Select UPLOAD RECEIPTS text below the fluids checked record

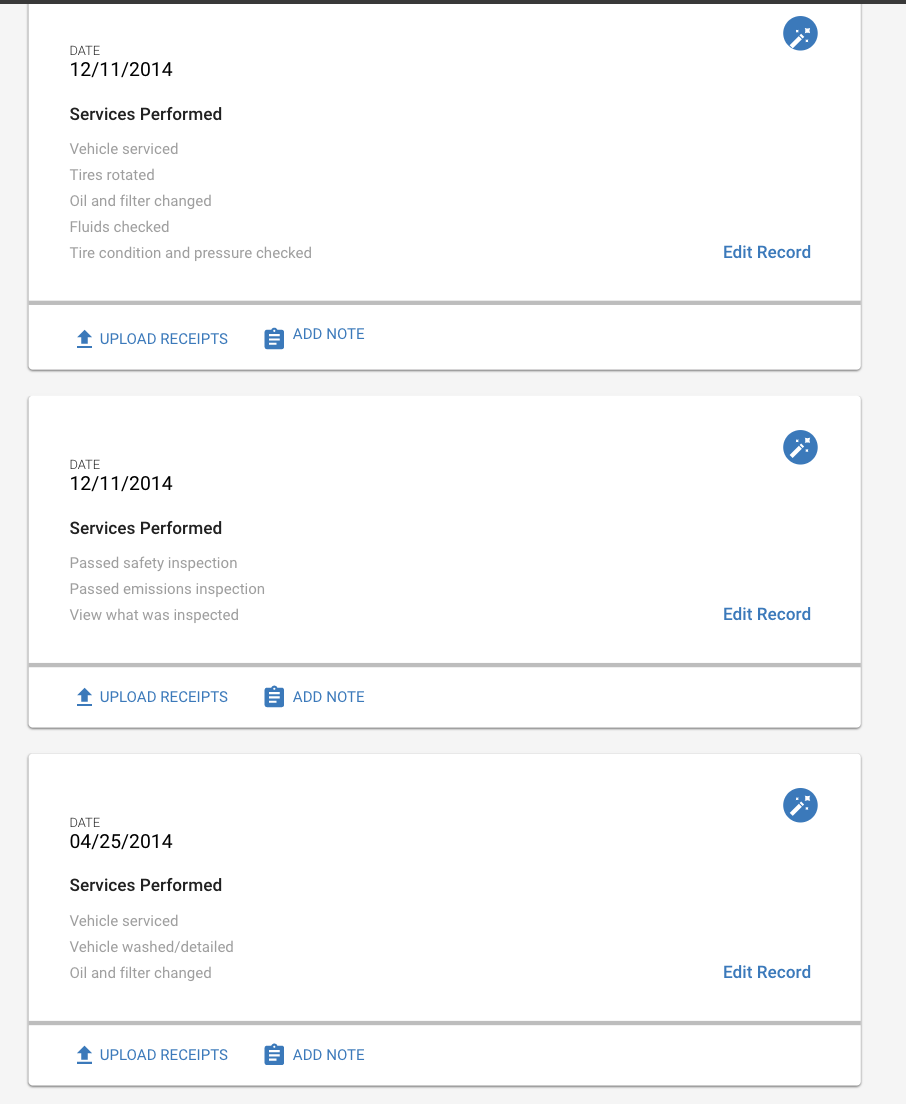click(163, 339)
